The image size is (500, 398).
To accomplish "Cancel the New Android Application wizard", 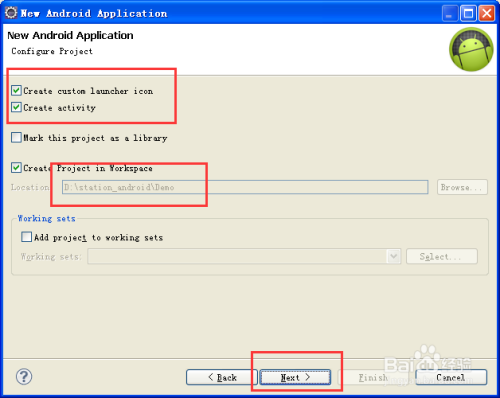I will pyautogui.click(x=451, y=377).
